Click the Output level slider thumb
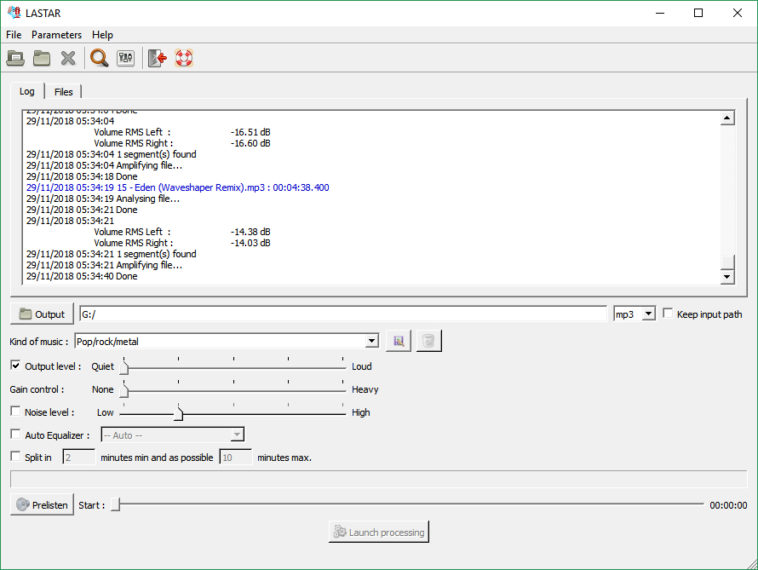 (124, 367)
